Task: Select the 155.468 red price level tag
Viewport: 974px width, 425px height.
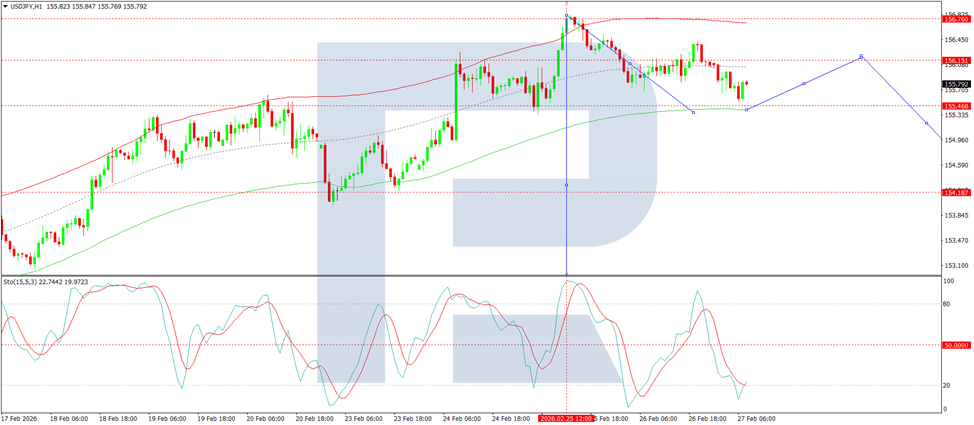Action: point(956,105)
